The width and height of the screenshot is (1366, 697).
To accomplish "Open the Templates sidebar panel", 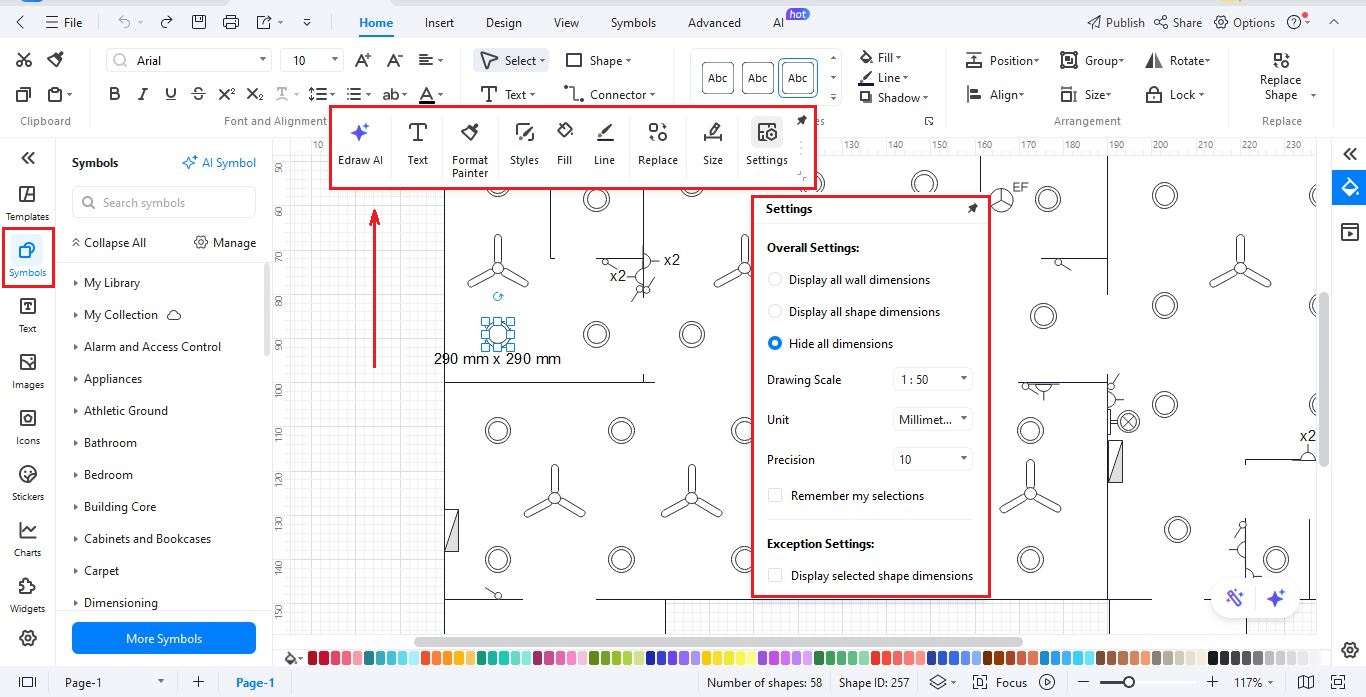I will coord(27,202).
